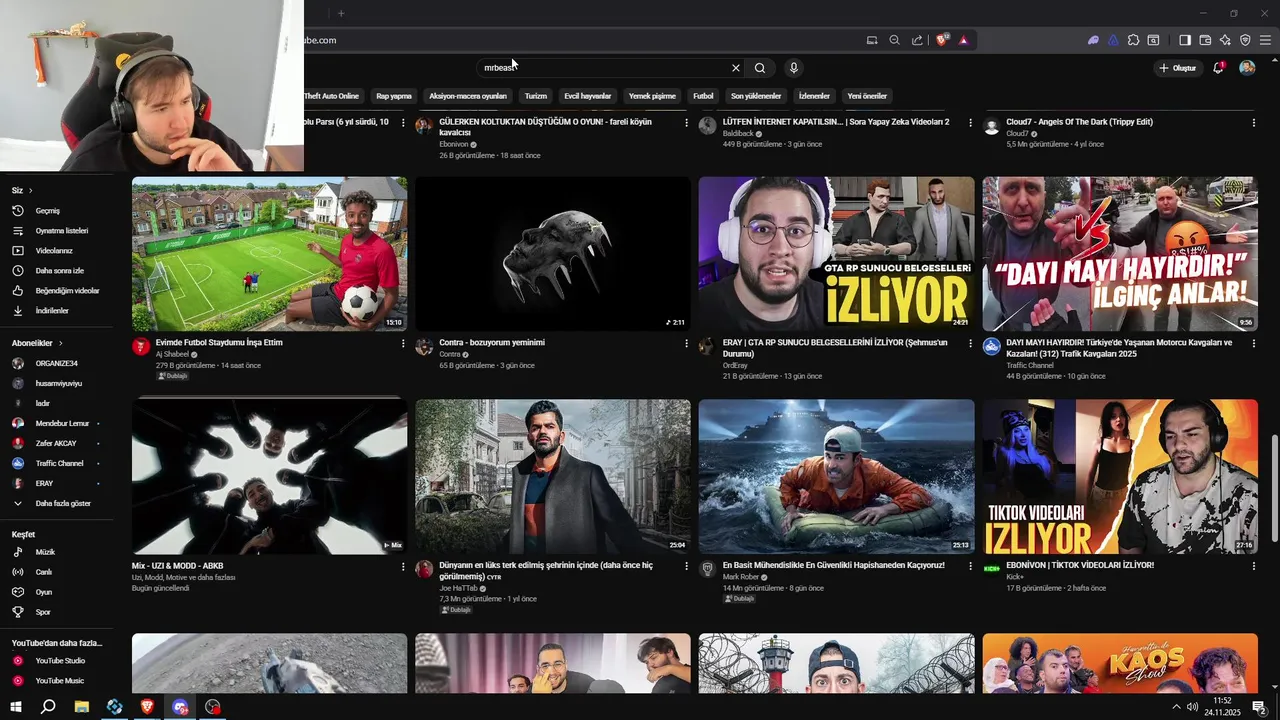Expand the Siz section chevron
The width and height of the screenshot is (1280, 720).
[x=30, y=190]
